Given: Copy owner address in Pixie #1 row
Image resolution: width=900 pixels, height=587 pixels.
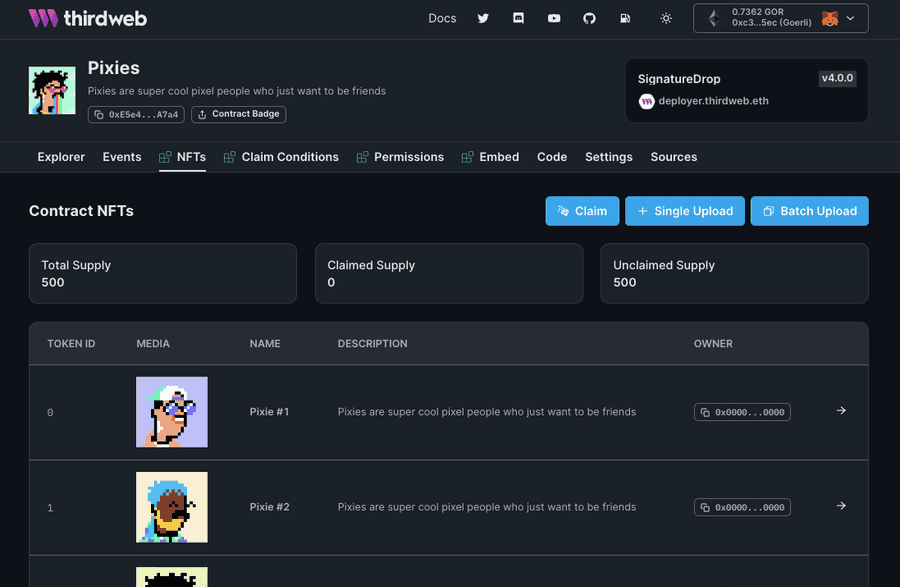Looking at the screenshot, I should pos(742,412).
